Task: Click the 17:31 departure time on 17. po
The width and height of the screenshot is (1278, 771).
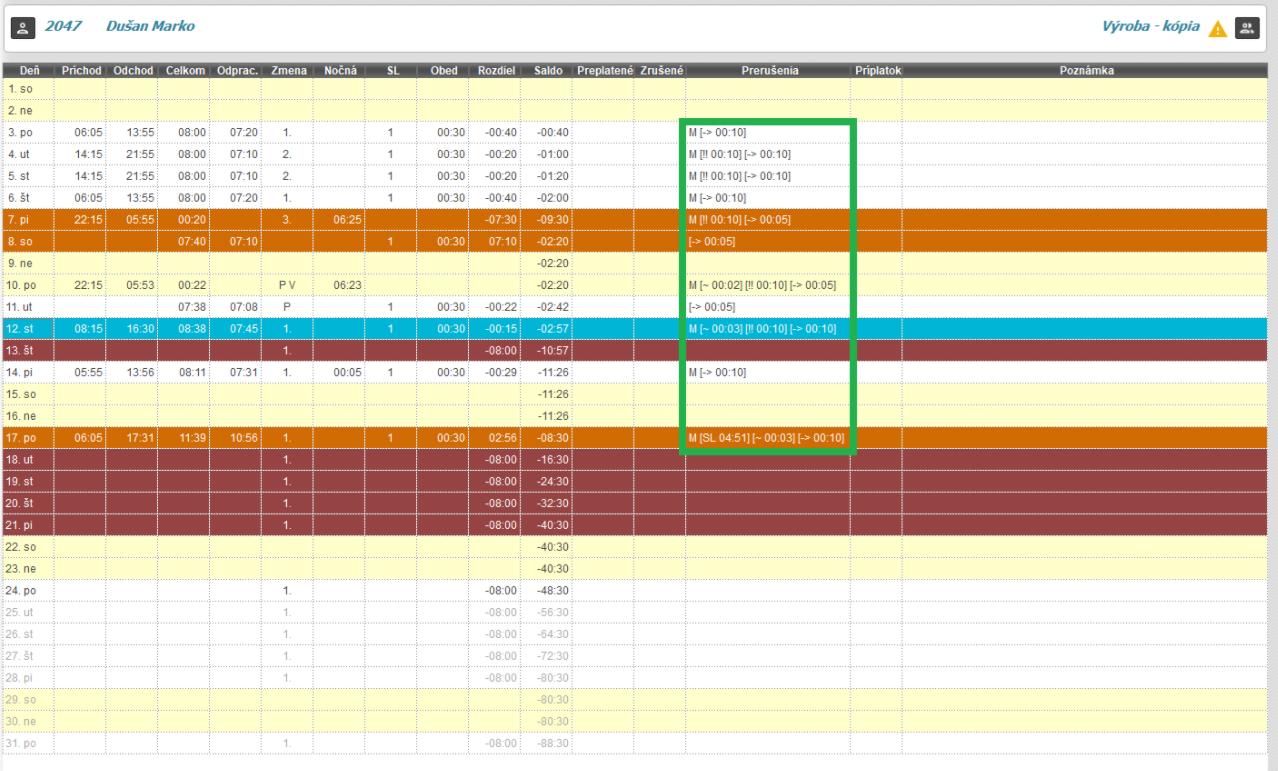Action: pyautogui.click(x=134, y=438)
